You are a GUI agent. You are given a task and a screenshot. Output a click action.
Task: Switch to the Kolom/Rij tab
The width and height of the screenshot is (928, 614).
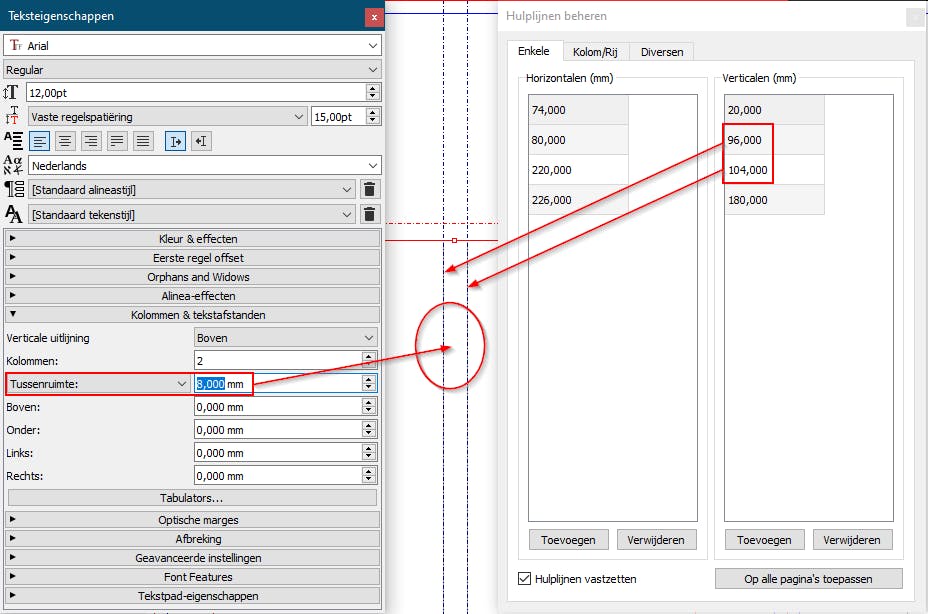click(595, 52)
